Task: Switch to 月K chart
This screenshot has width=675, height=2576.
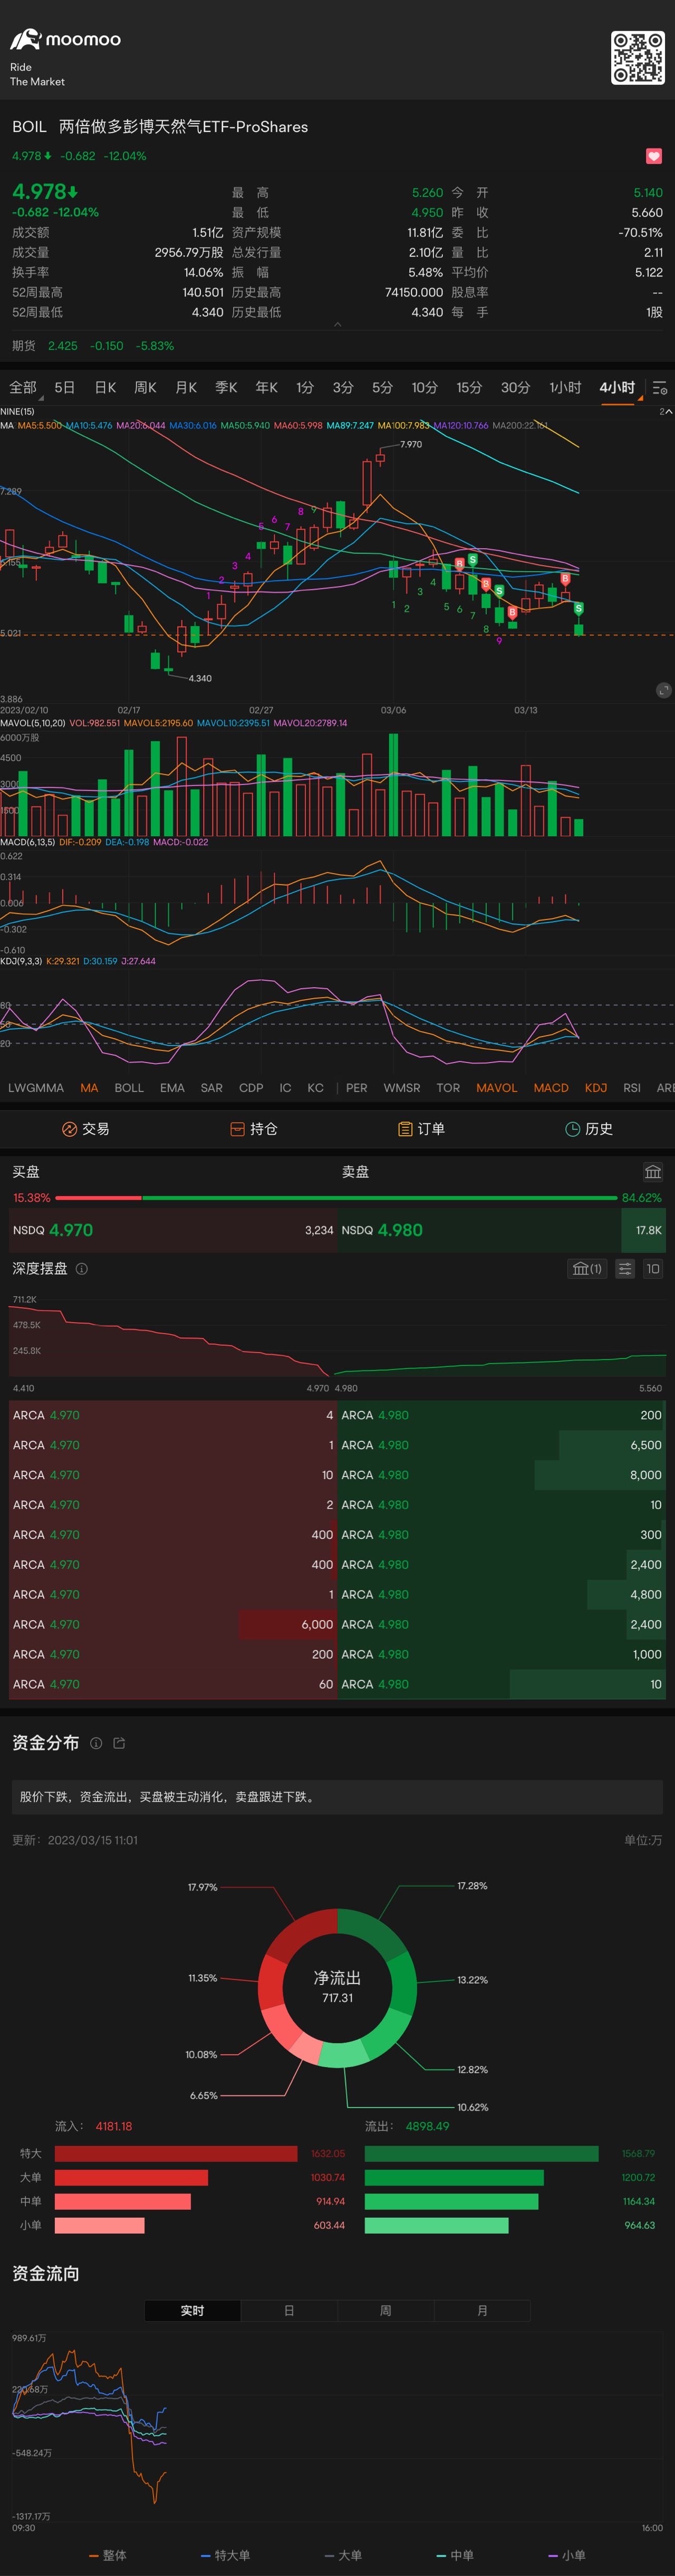Action: point(186,388)
